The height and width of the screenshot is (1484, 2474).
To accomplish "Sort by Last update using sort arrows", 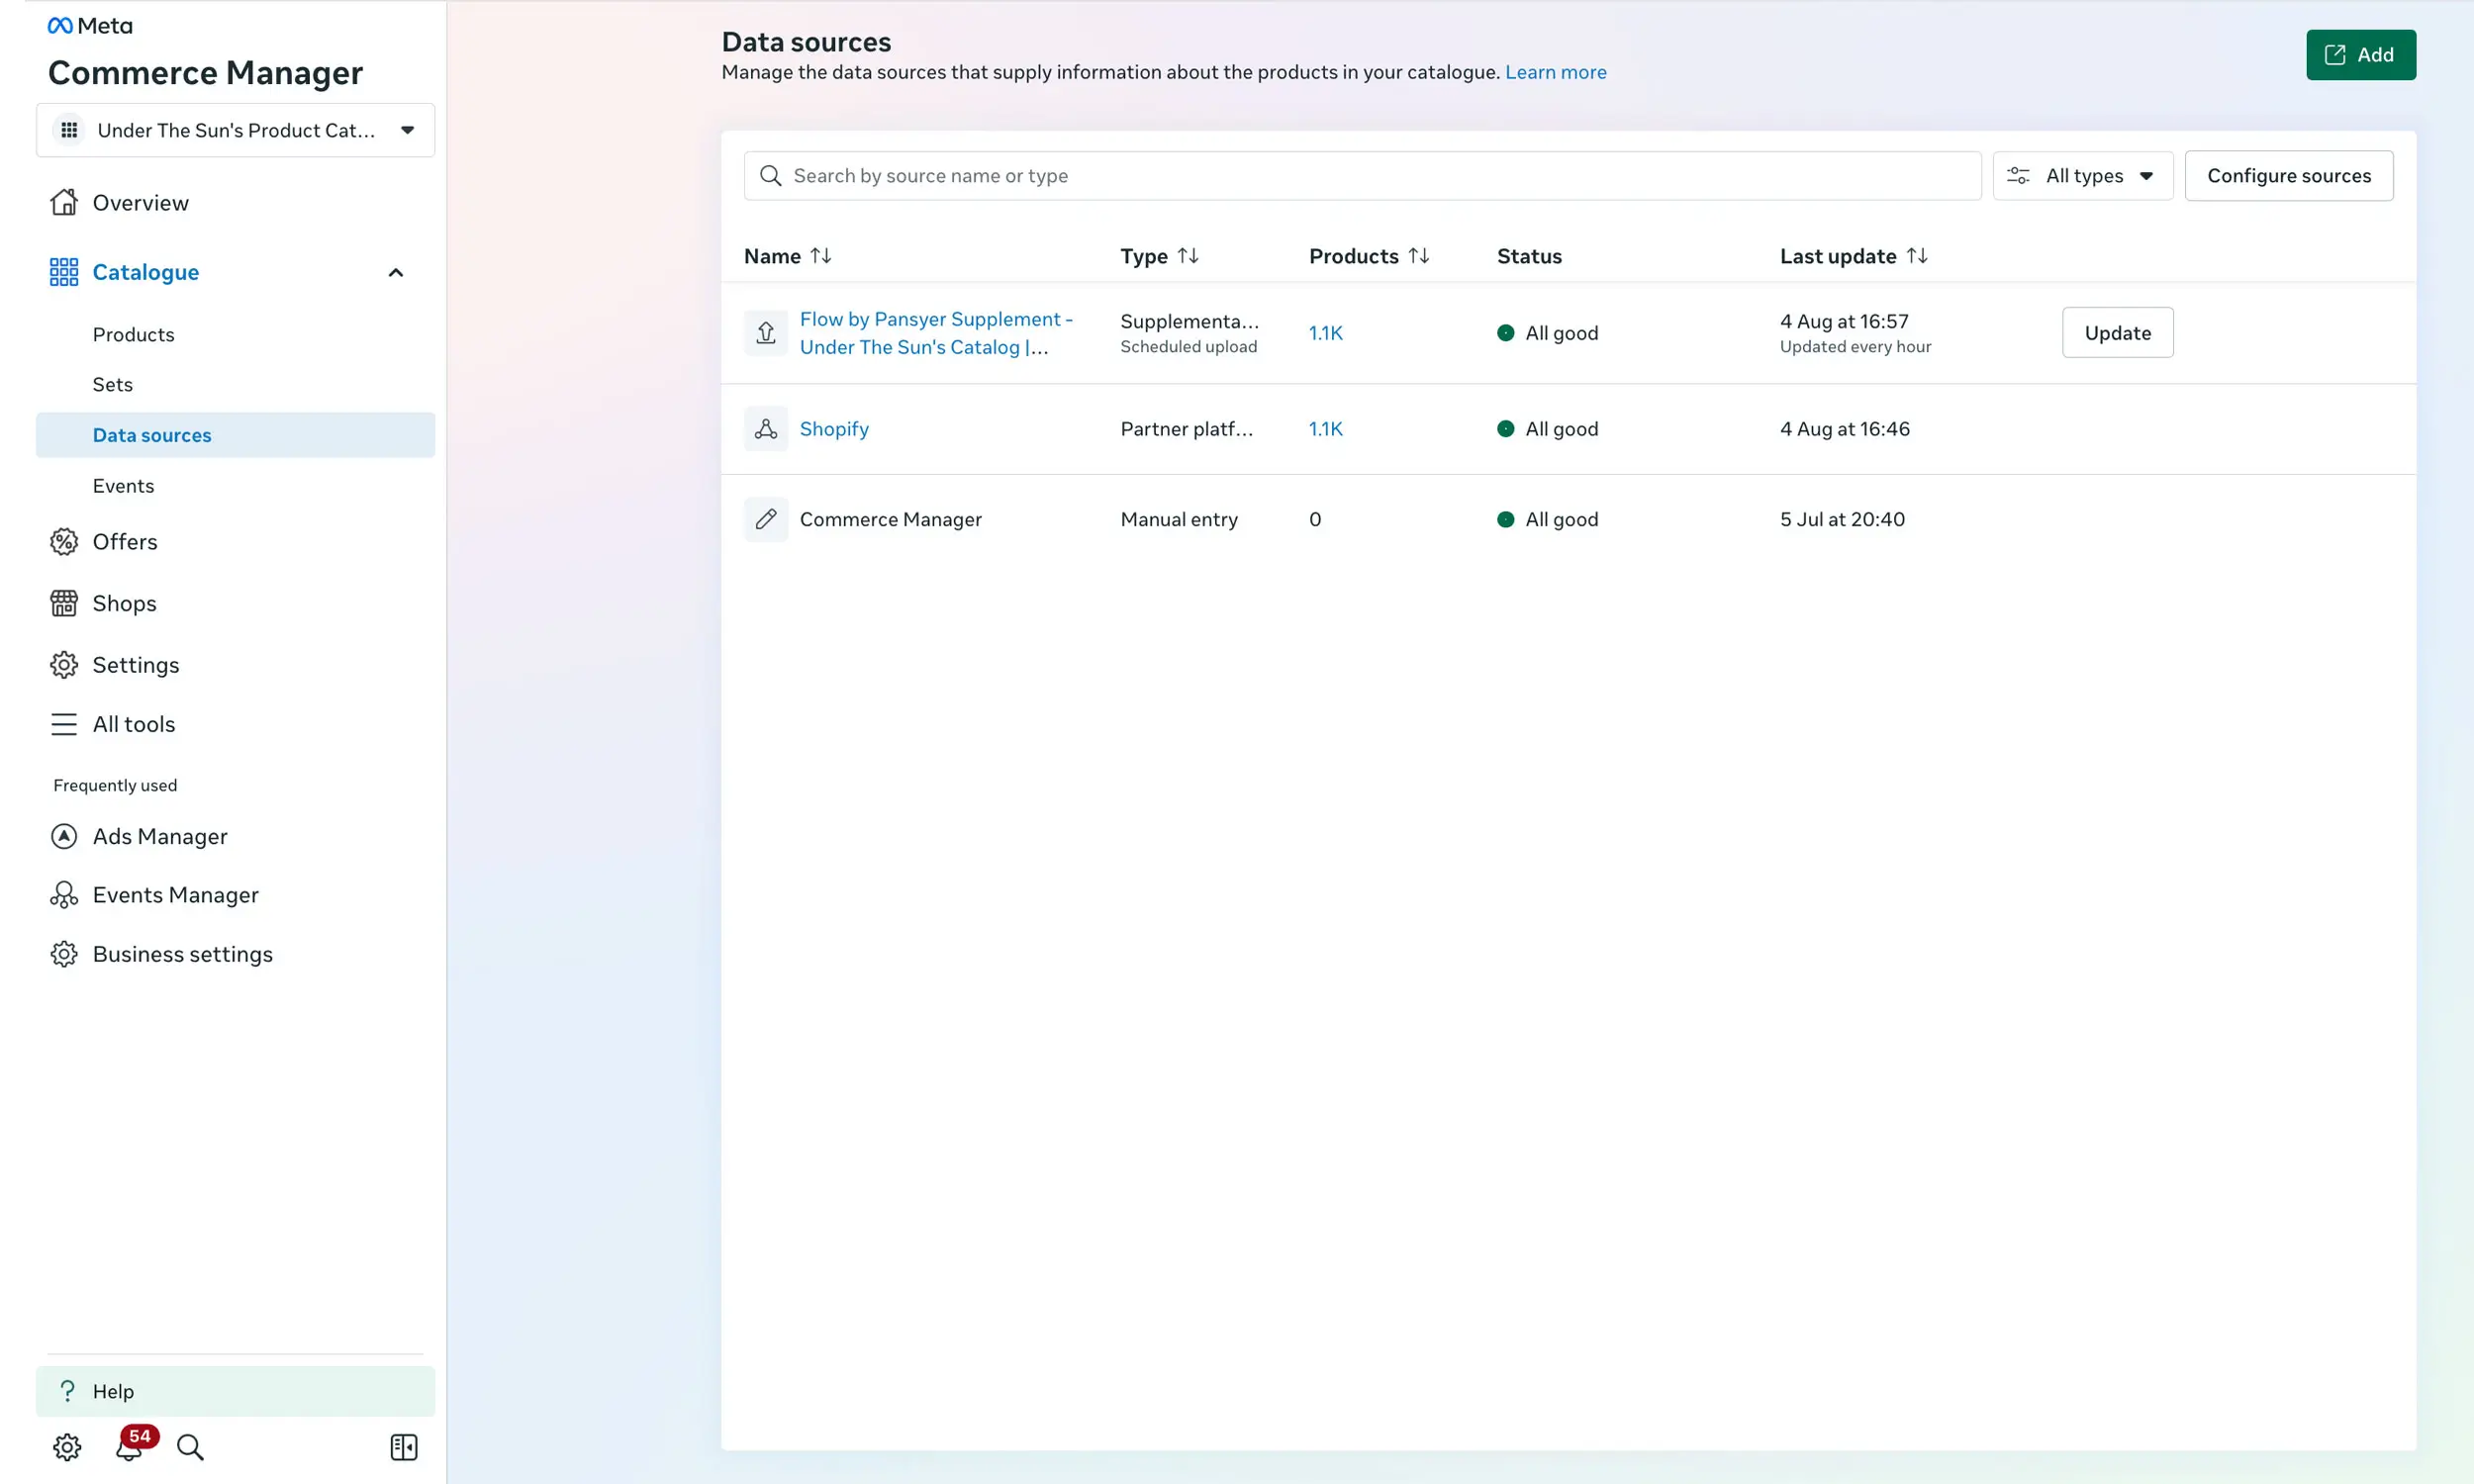I will [1917, 256].
